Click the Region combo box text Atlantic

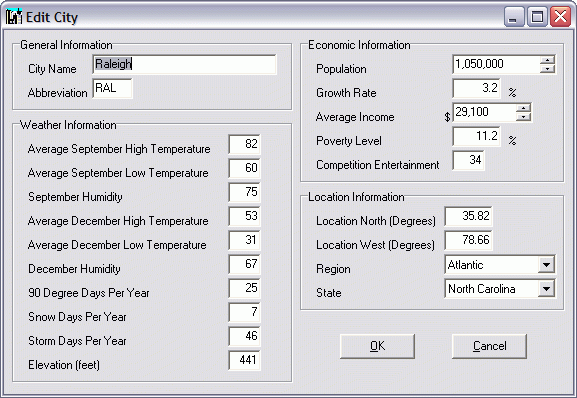click(466, 265)
